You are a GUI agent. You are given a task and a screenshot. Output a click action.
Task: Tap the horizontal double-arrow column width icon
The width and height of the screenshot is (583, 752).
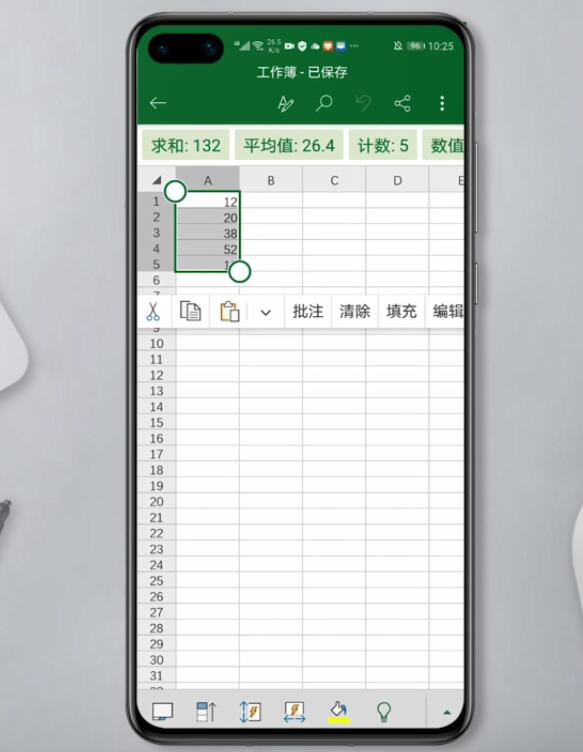point(294,712)
